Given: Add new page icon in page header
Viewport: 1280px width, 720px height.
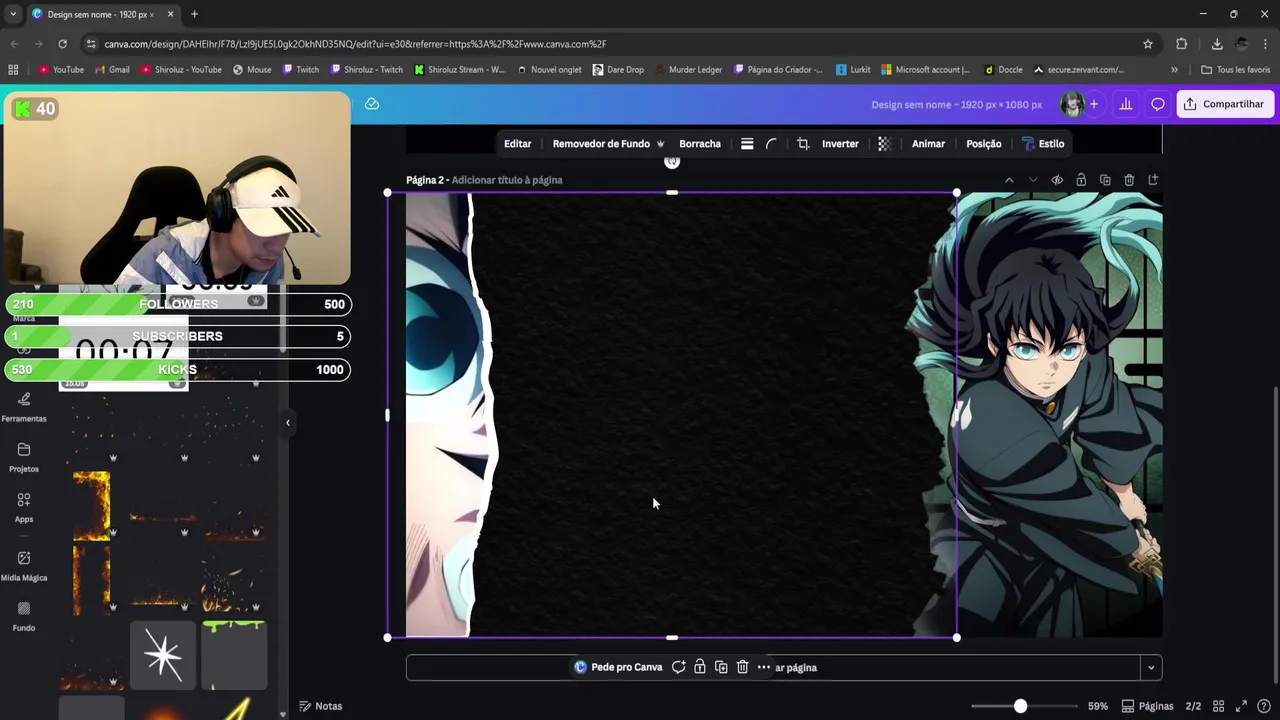Looking at the screenshot, I should point(1153,180).
